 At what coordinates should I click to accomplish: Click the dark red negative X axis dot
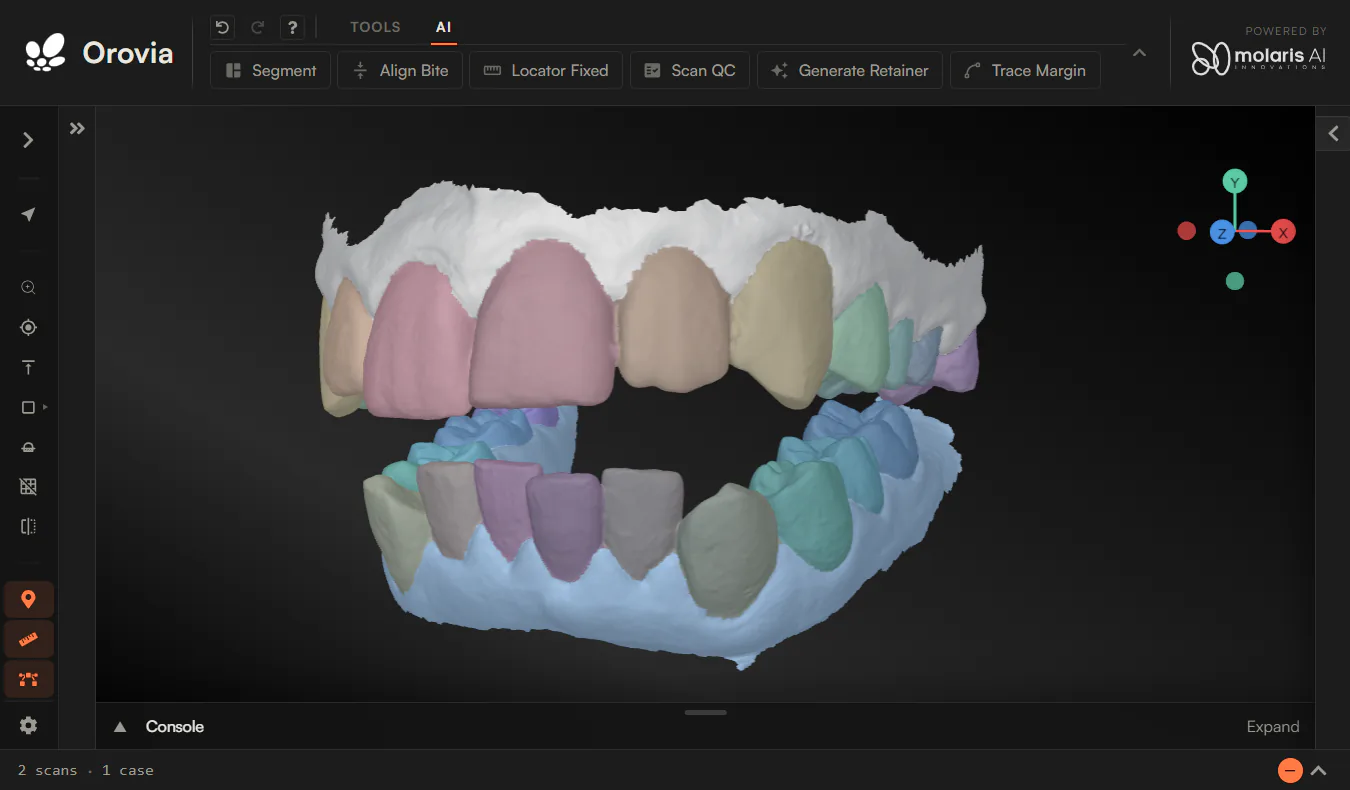[x=1186, y=231]
